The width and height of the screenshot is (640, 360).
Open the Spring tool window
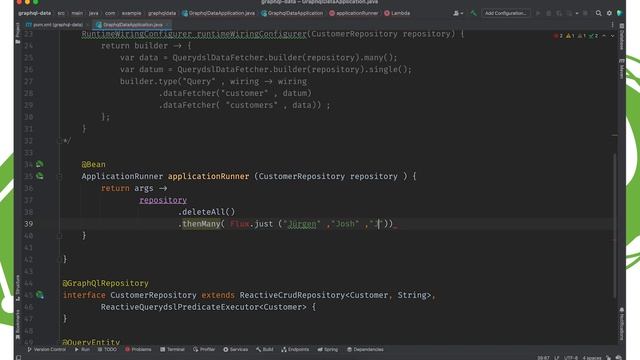pos(328,349)
